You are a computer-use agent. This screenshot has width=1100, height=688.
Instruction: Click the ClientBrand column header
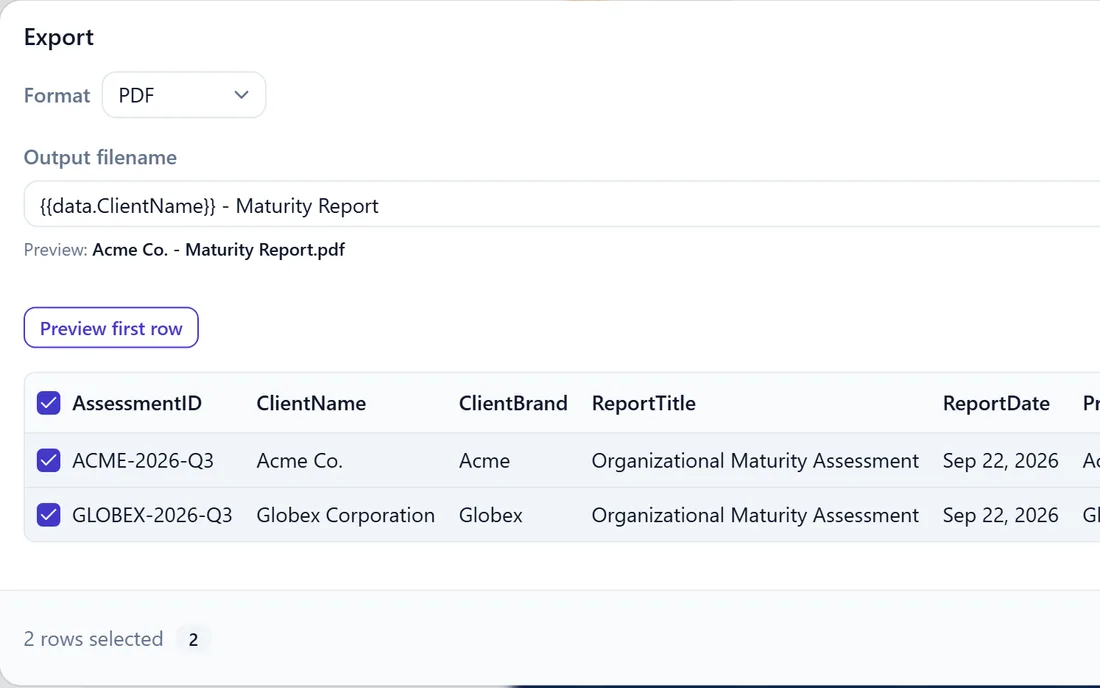point(513,403)
